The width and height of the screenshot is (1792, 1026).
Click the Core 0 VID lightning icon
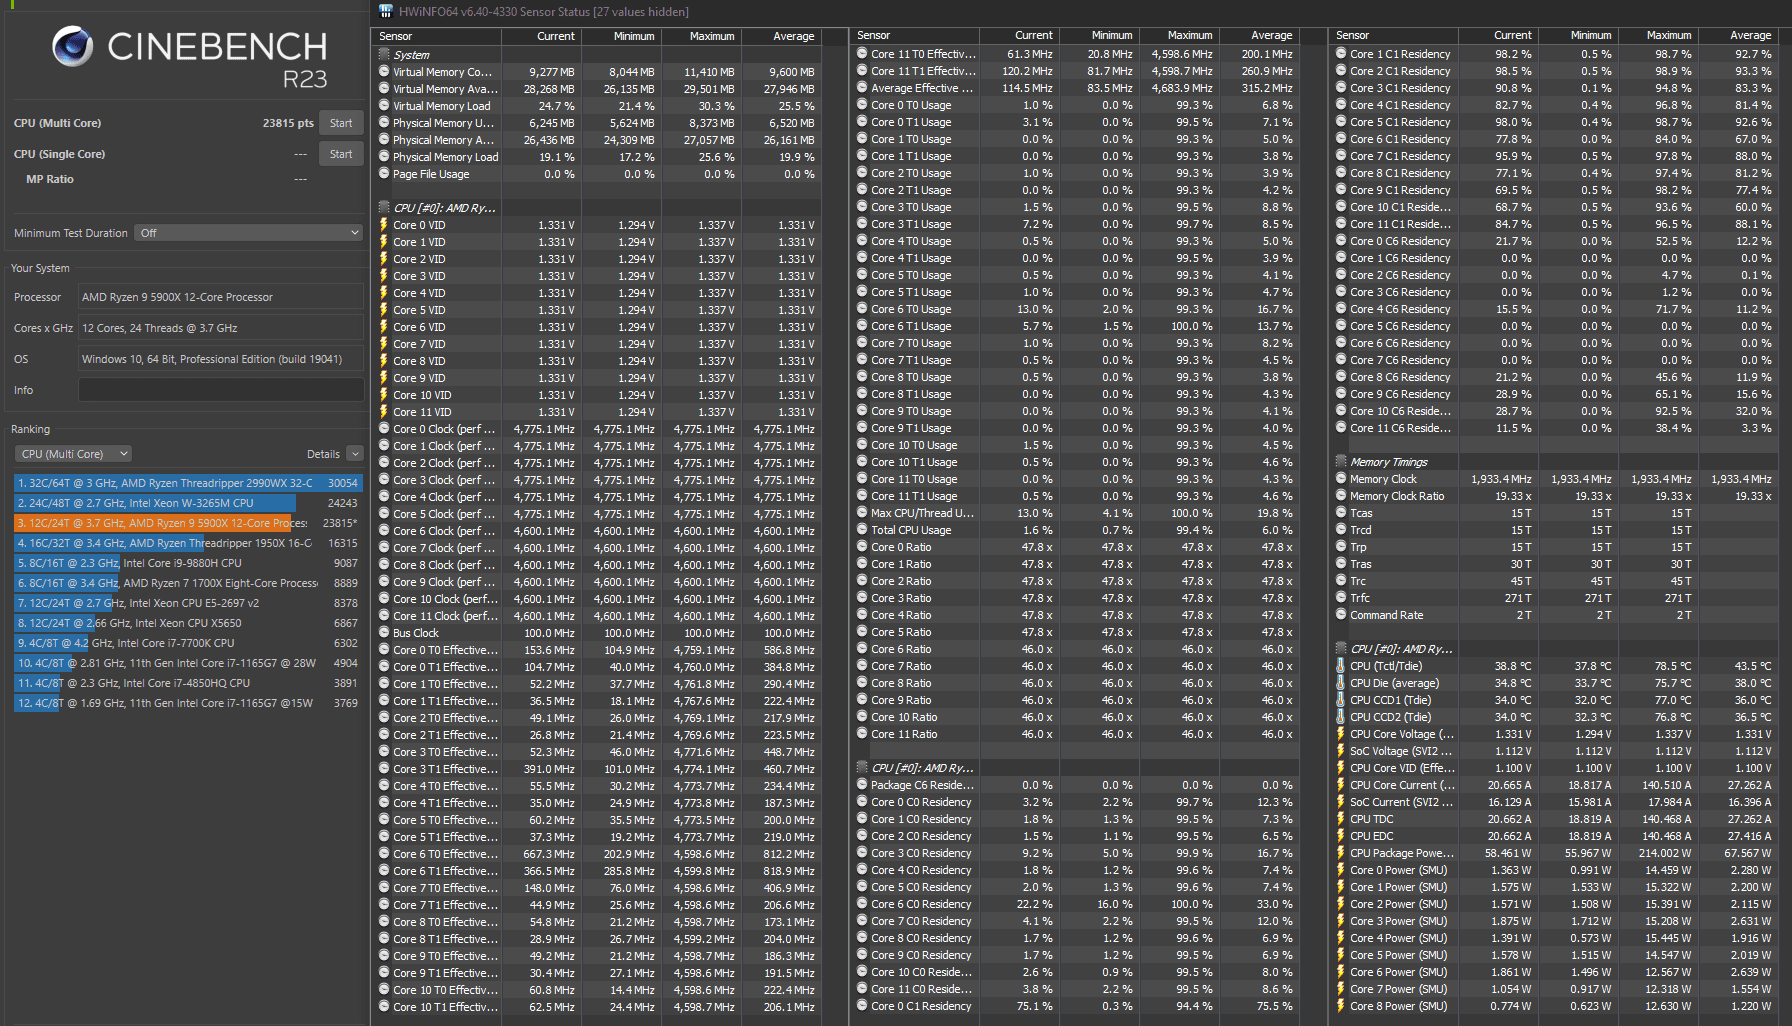[384, 225]
